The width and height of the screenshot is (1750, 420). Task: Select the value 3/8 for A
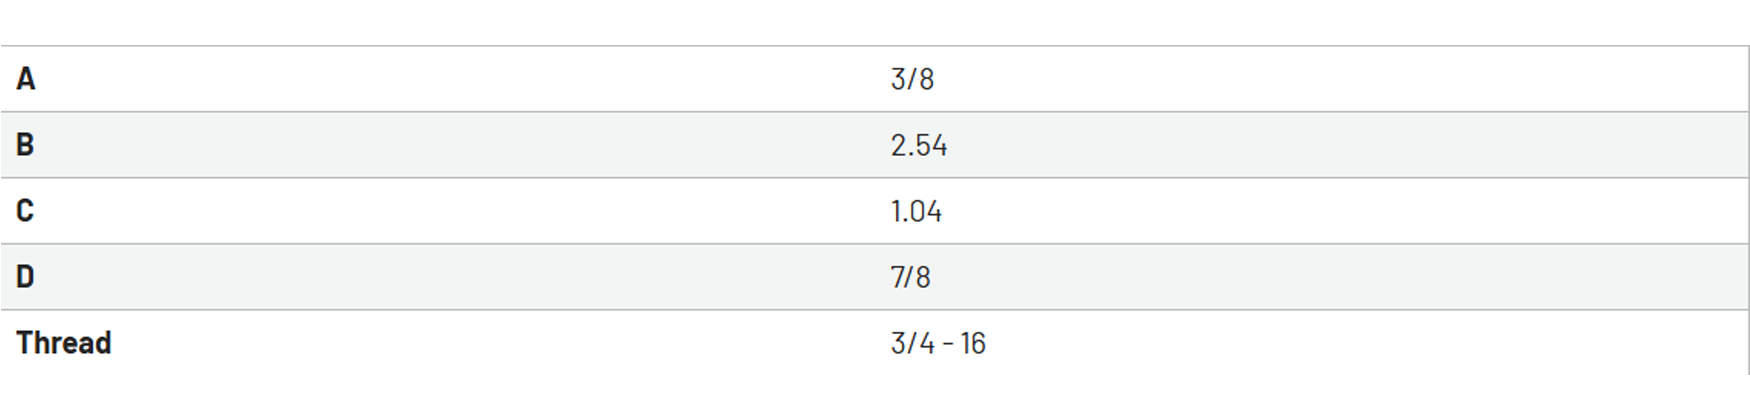912,79
